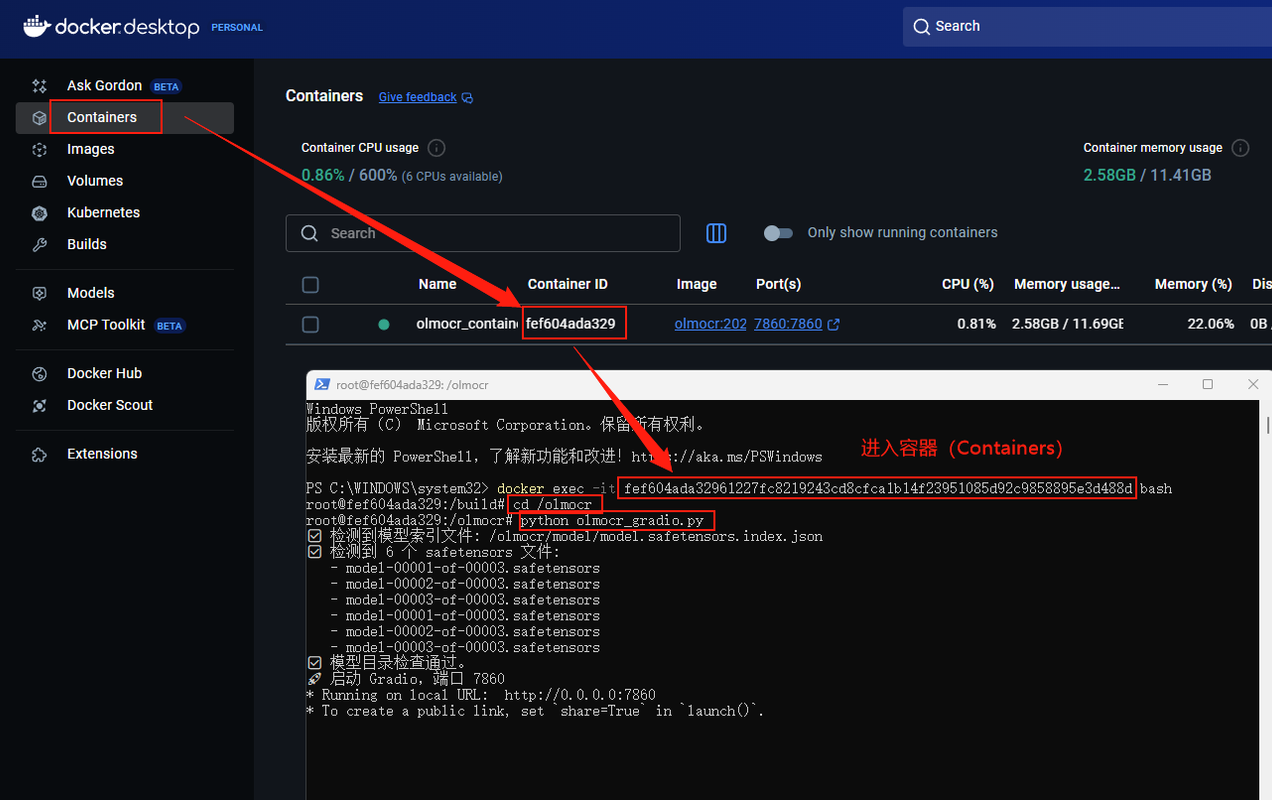Screen dimensions: 1272x800
Task: Click the PowerShell icon in the terminal title bar
Action: (x=322, y=384)
